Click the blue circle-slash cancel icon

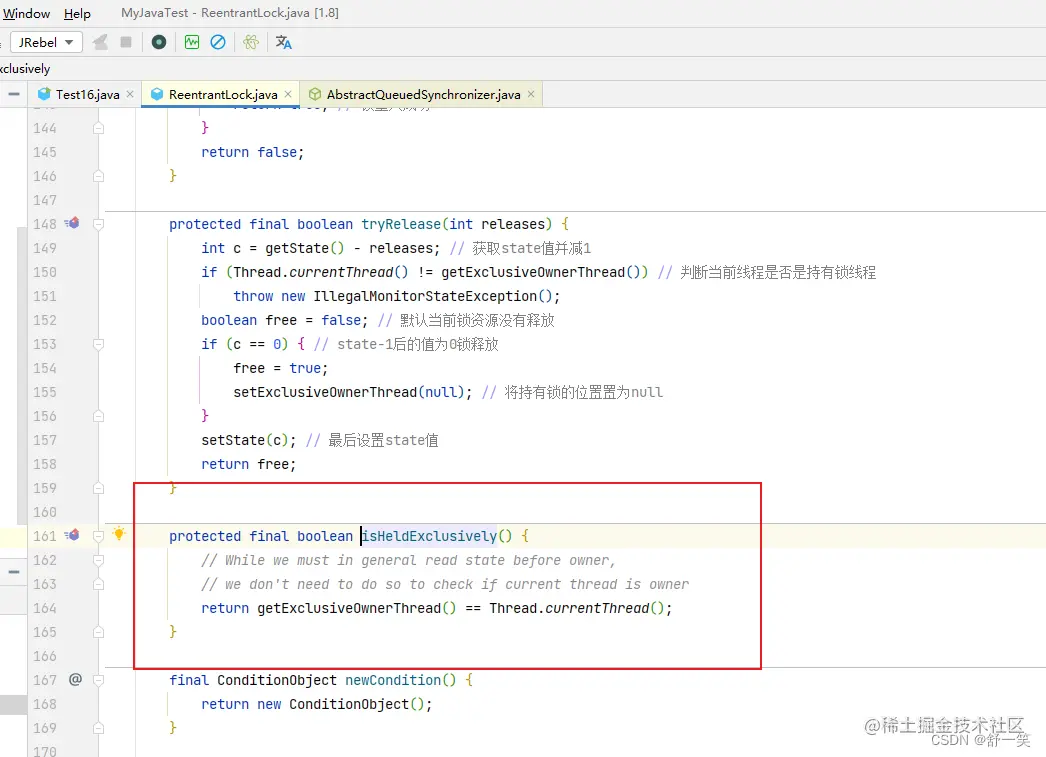click(218, 42)
